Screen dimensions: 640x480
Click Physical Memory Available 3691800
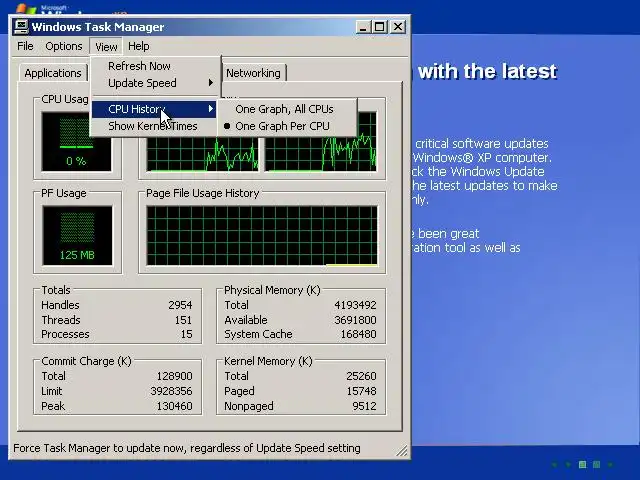coord(355,320)
